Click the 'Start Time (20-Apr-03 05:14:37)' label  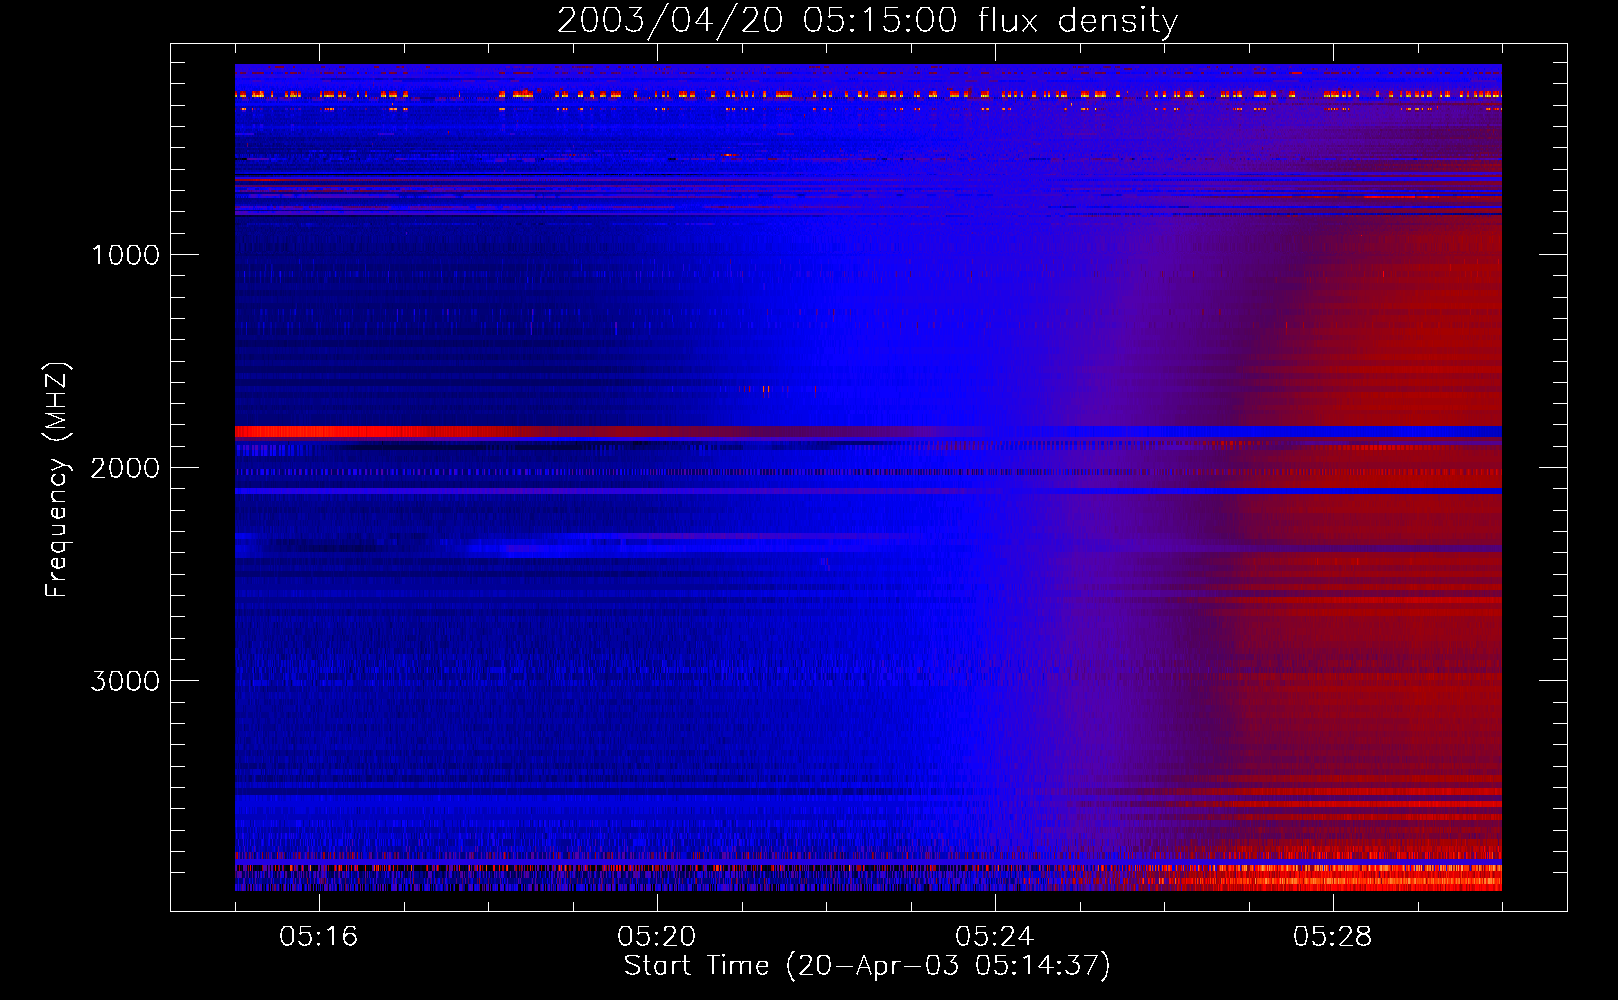(867, 966)
